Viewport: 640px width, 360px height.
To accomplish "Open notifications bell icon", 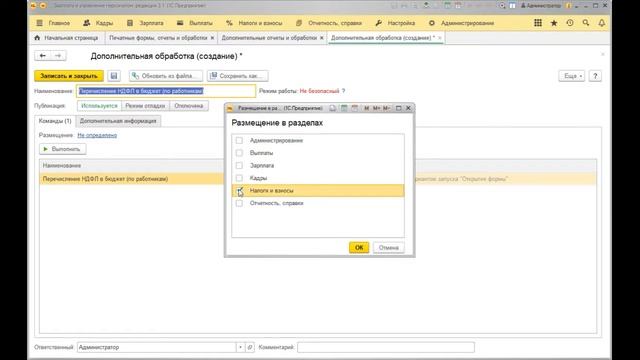I will [x=602, y=23].
